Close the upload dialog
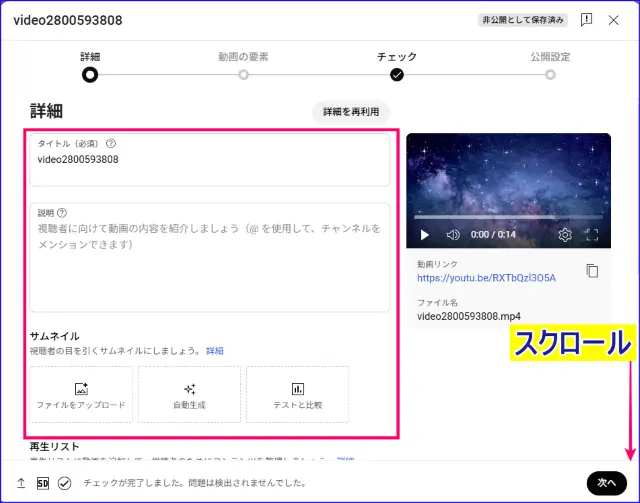640x503 pixels. [x=614, y=19]
